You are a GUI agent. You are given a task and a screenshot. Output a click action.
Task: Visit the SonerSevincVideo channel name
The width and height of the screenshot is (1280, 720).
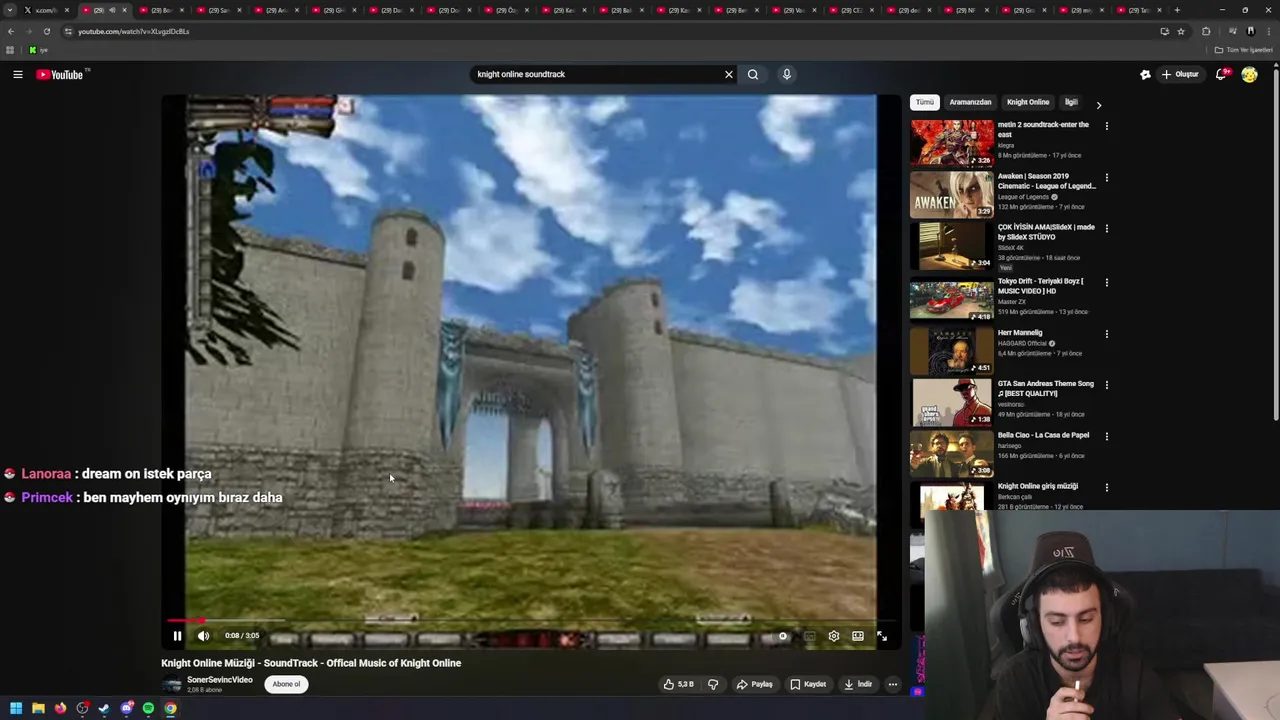pyautogui.click(x=220, y=680)
